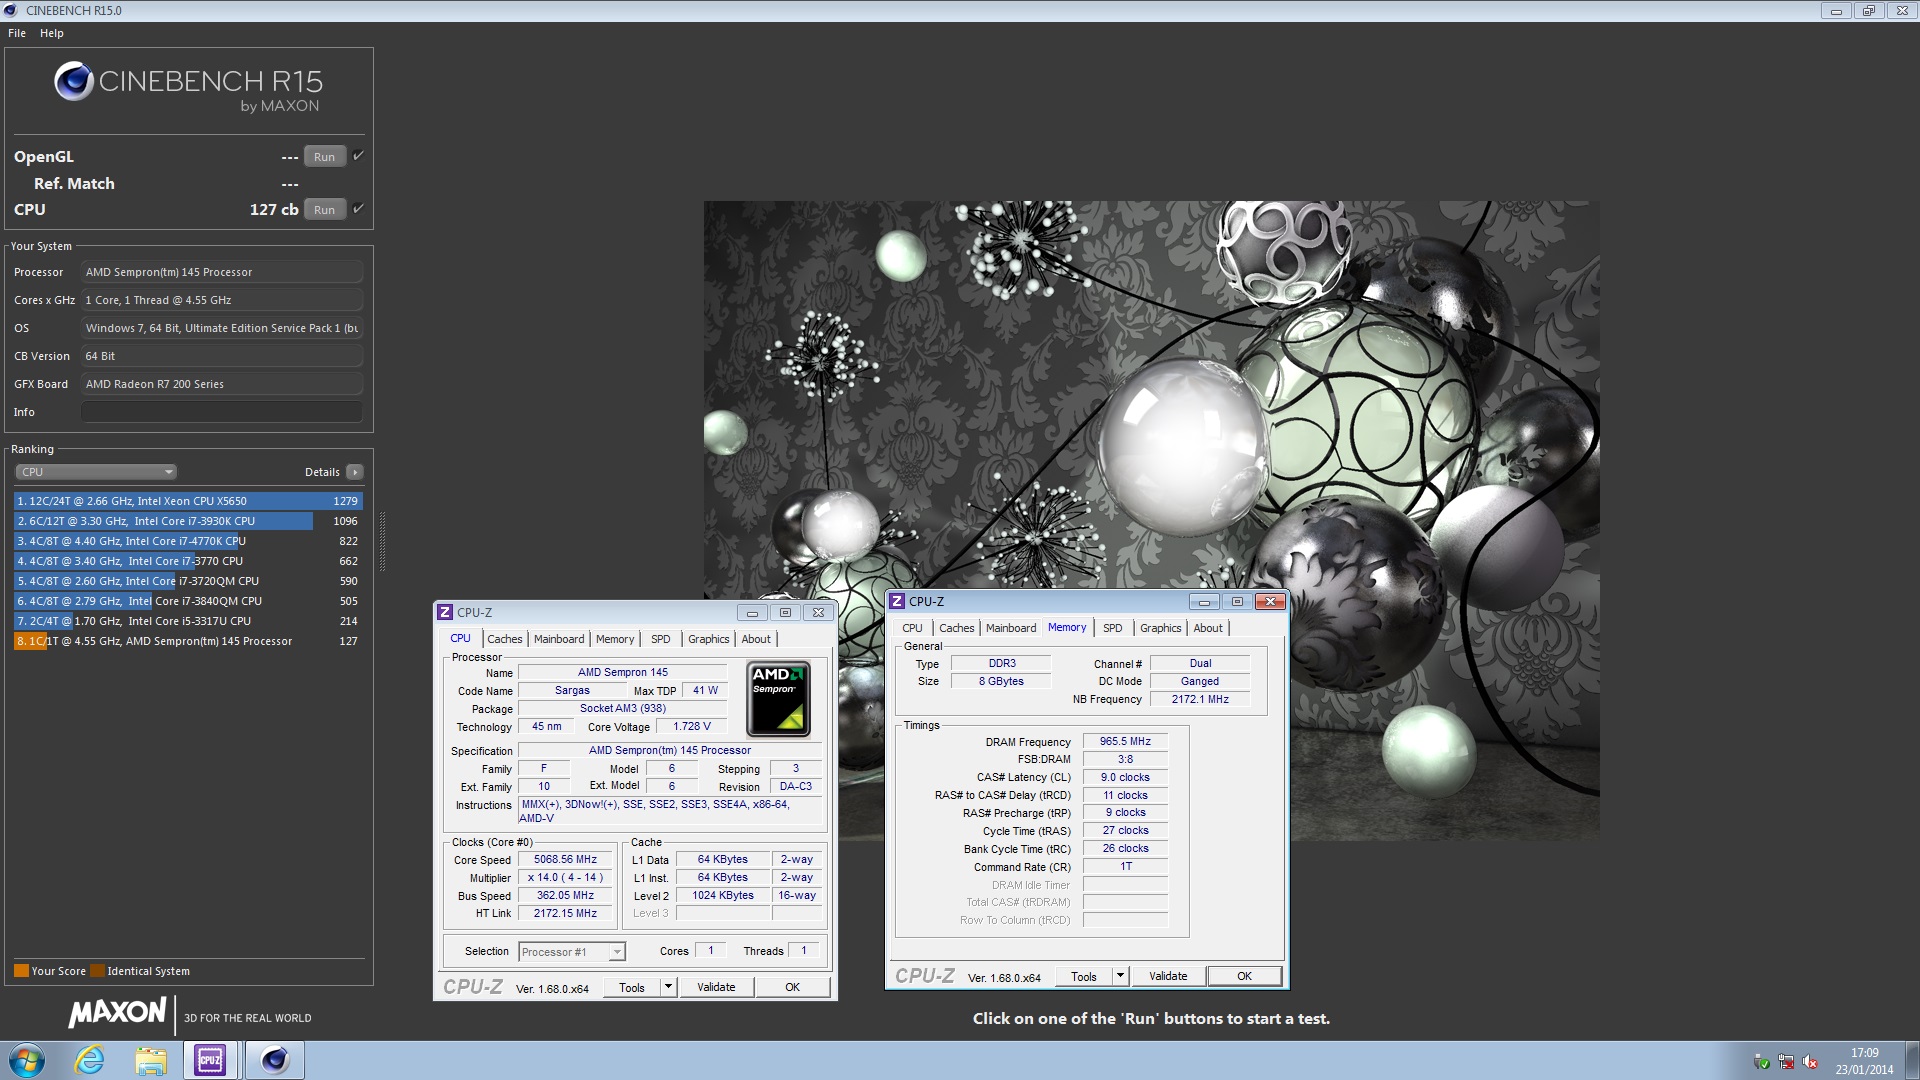This screenshot has height=1080, width=1920.
Task: Click the MAXON logo at bottom left
Action: [117, 1013]
